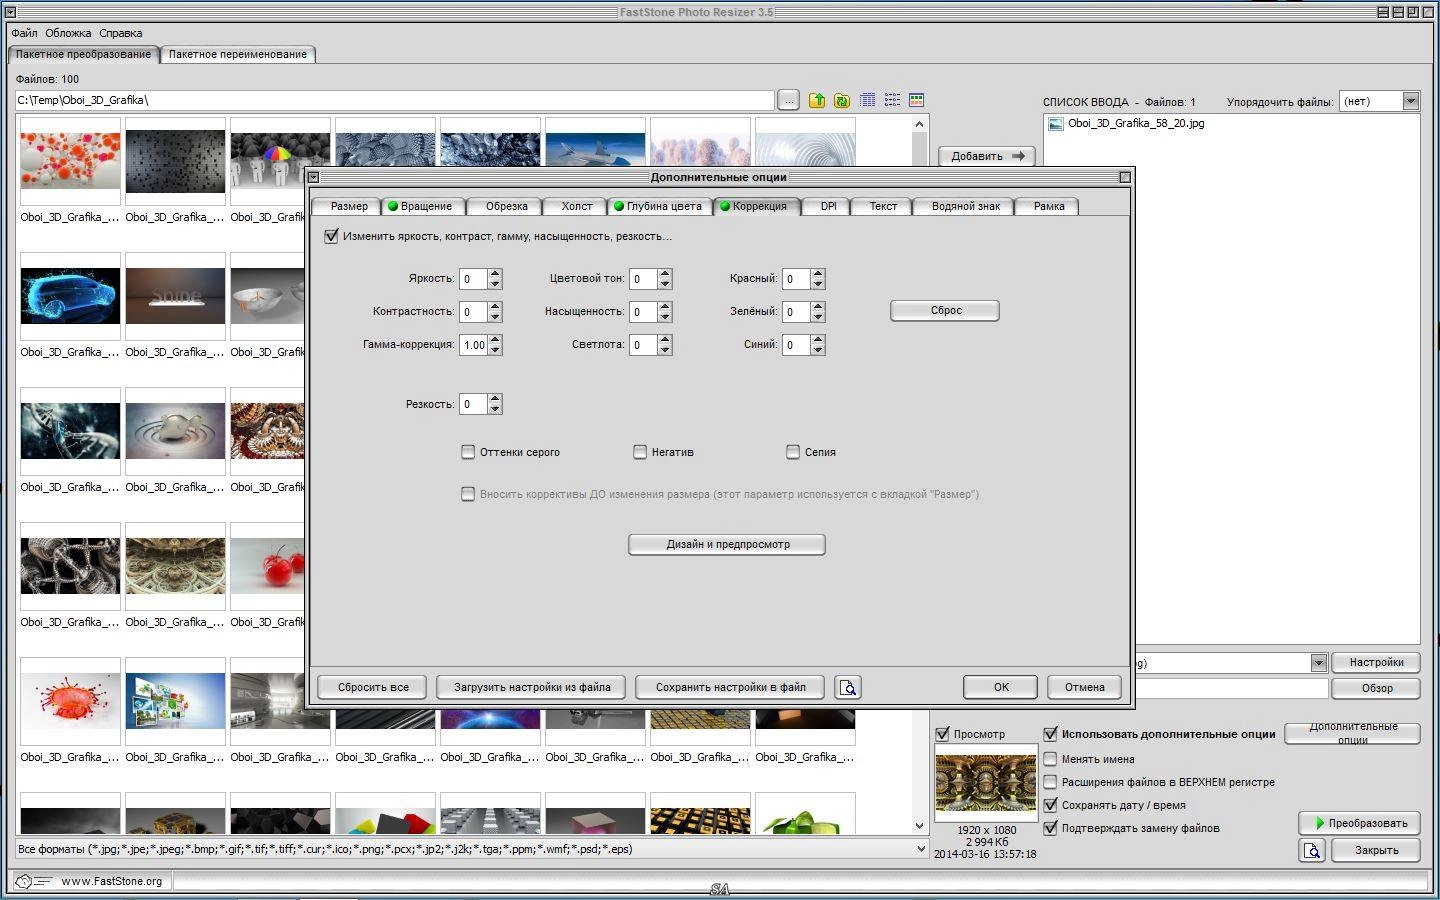
Task: Toggle 'Использовать дополнительные опции' checkbox
Action: click(1050, 734)
